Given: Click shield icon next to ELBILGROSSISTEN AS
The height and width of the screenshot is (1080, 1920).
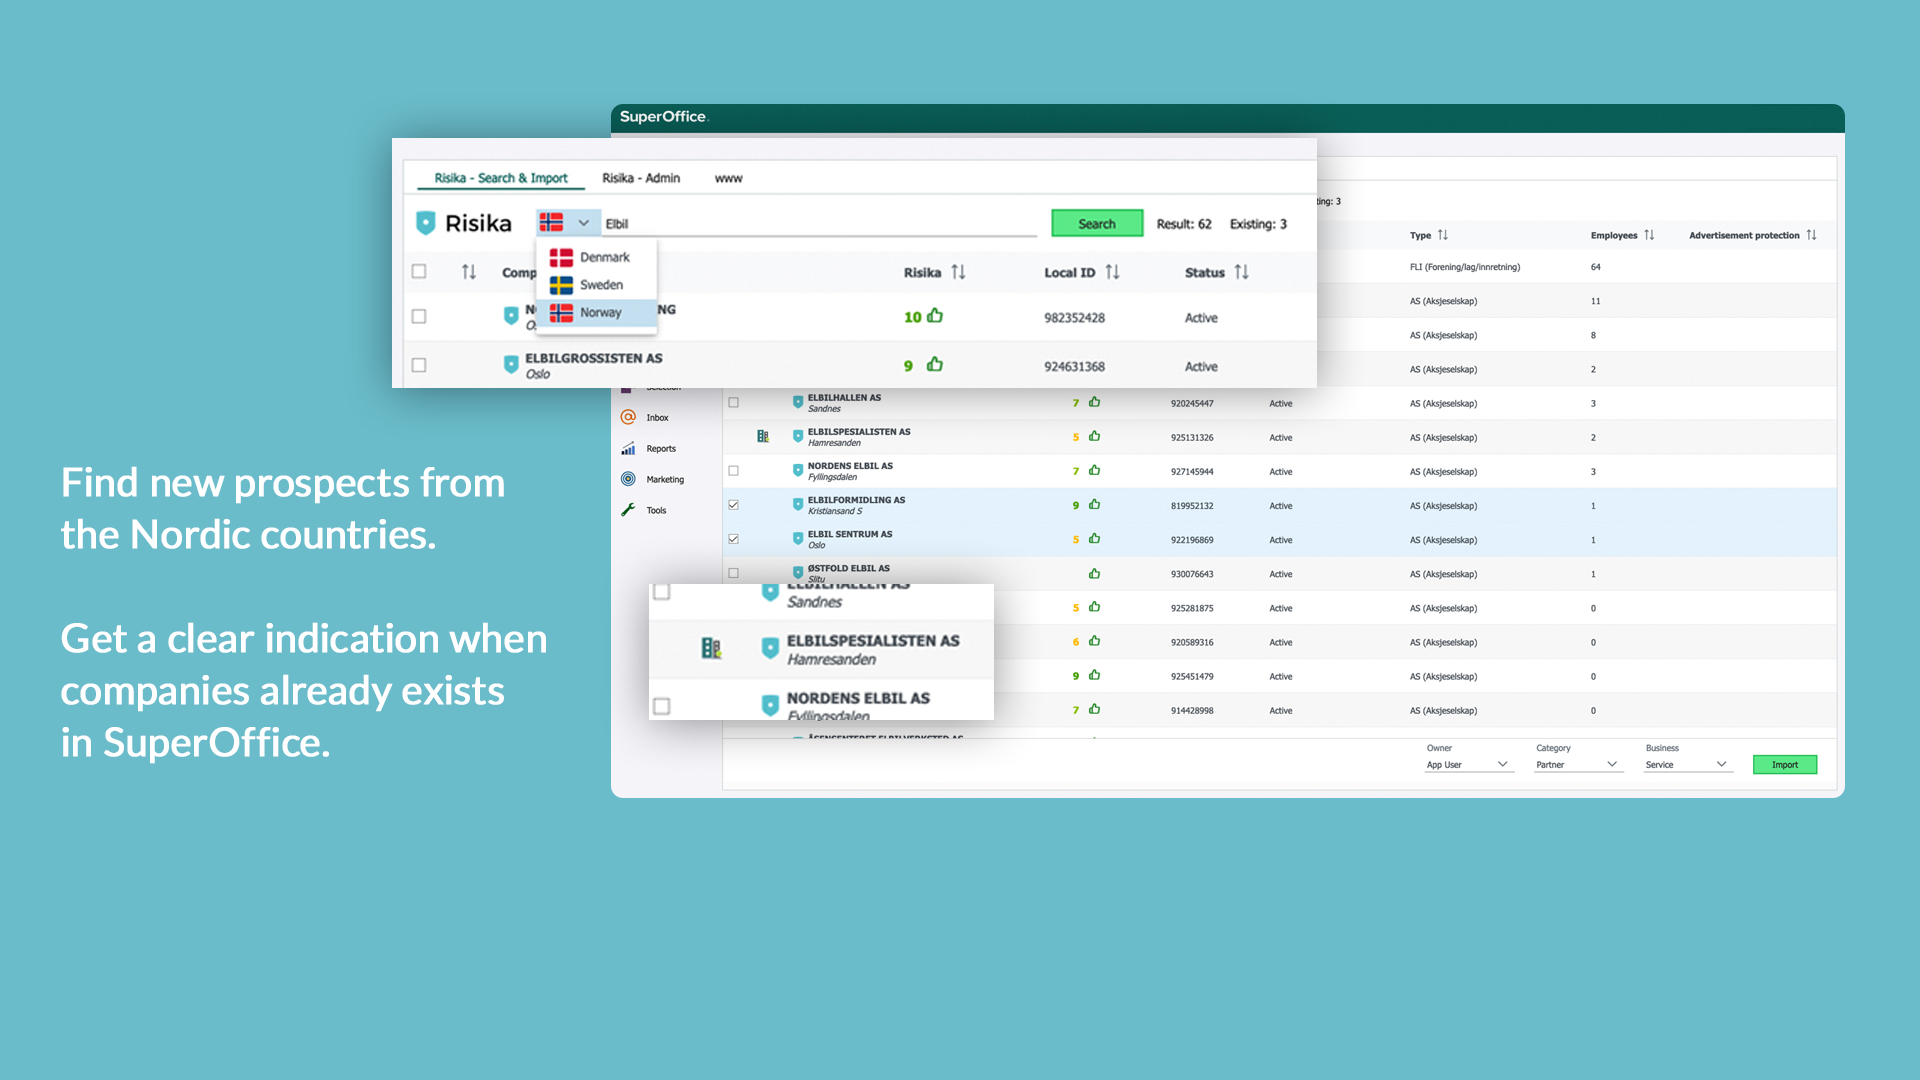Looking at the screenshot, I should click(x=511, y=364).
